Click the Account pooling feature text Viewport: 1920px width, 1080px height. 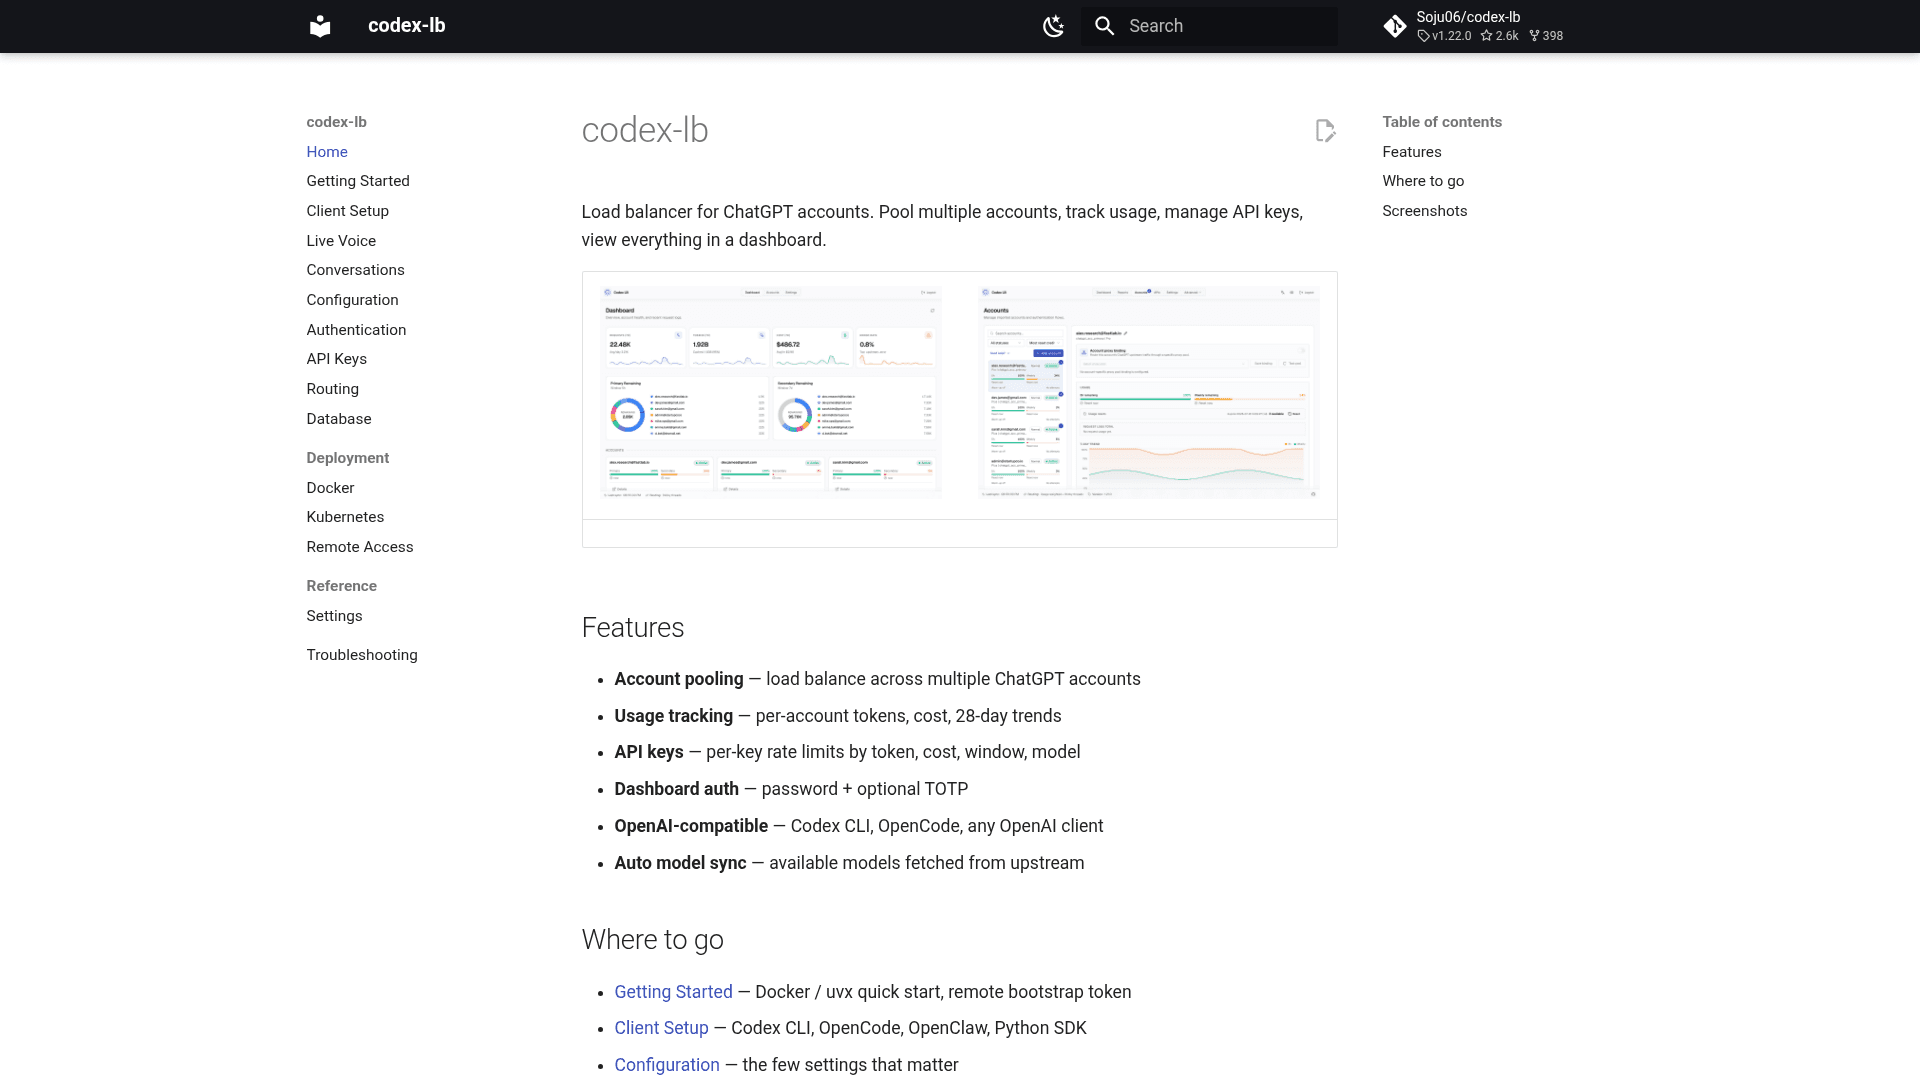click(679, 679)
